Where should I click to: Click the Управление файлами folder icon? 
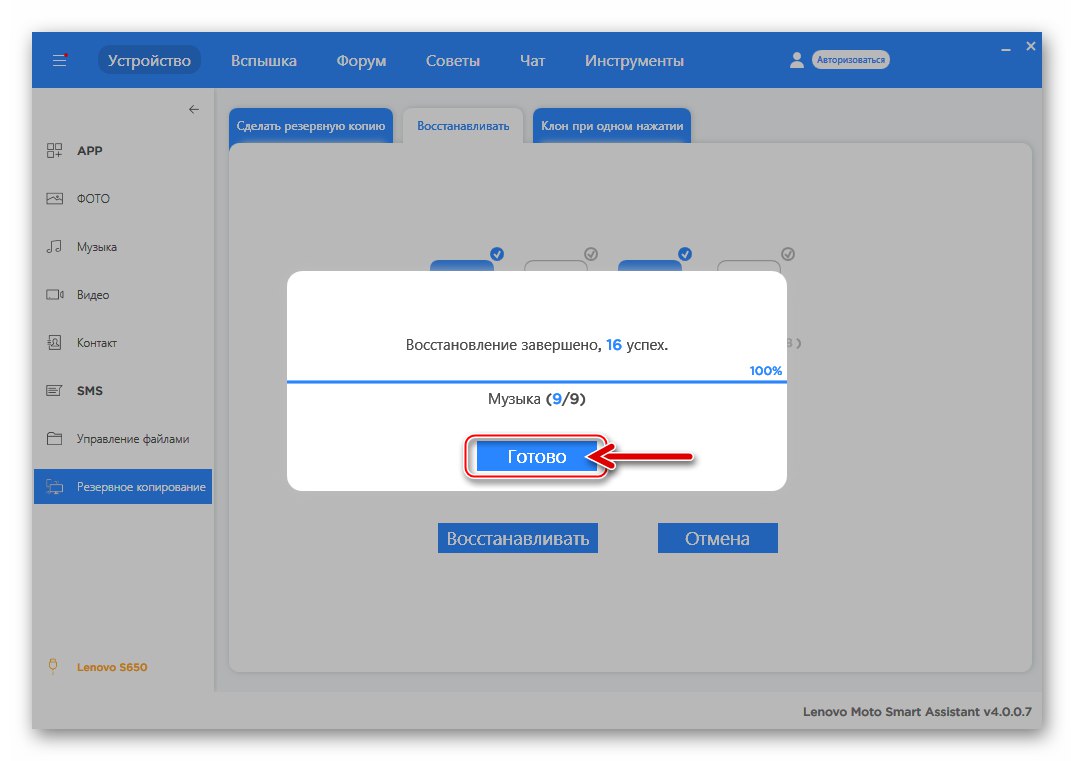point(54,438)
